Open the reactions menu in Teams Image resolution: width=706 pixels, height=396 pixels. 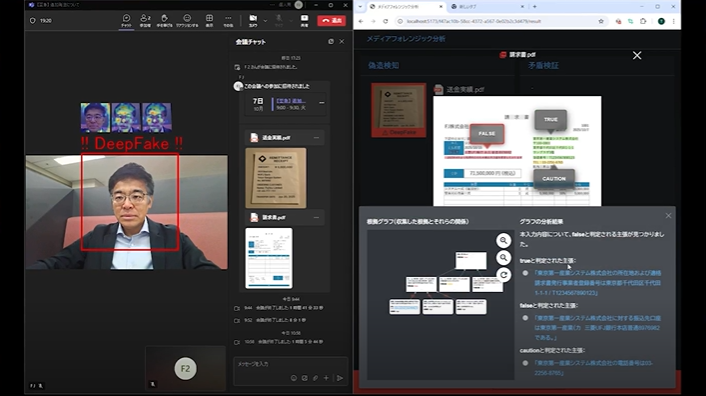click(x=187, y=20)
